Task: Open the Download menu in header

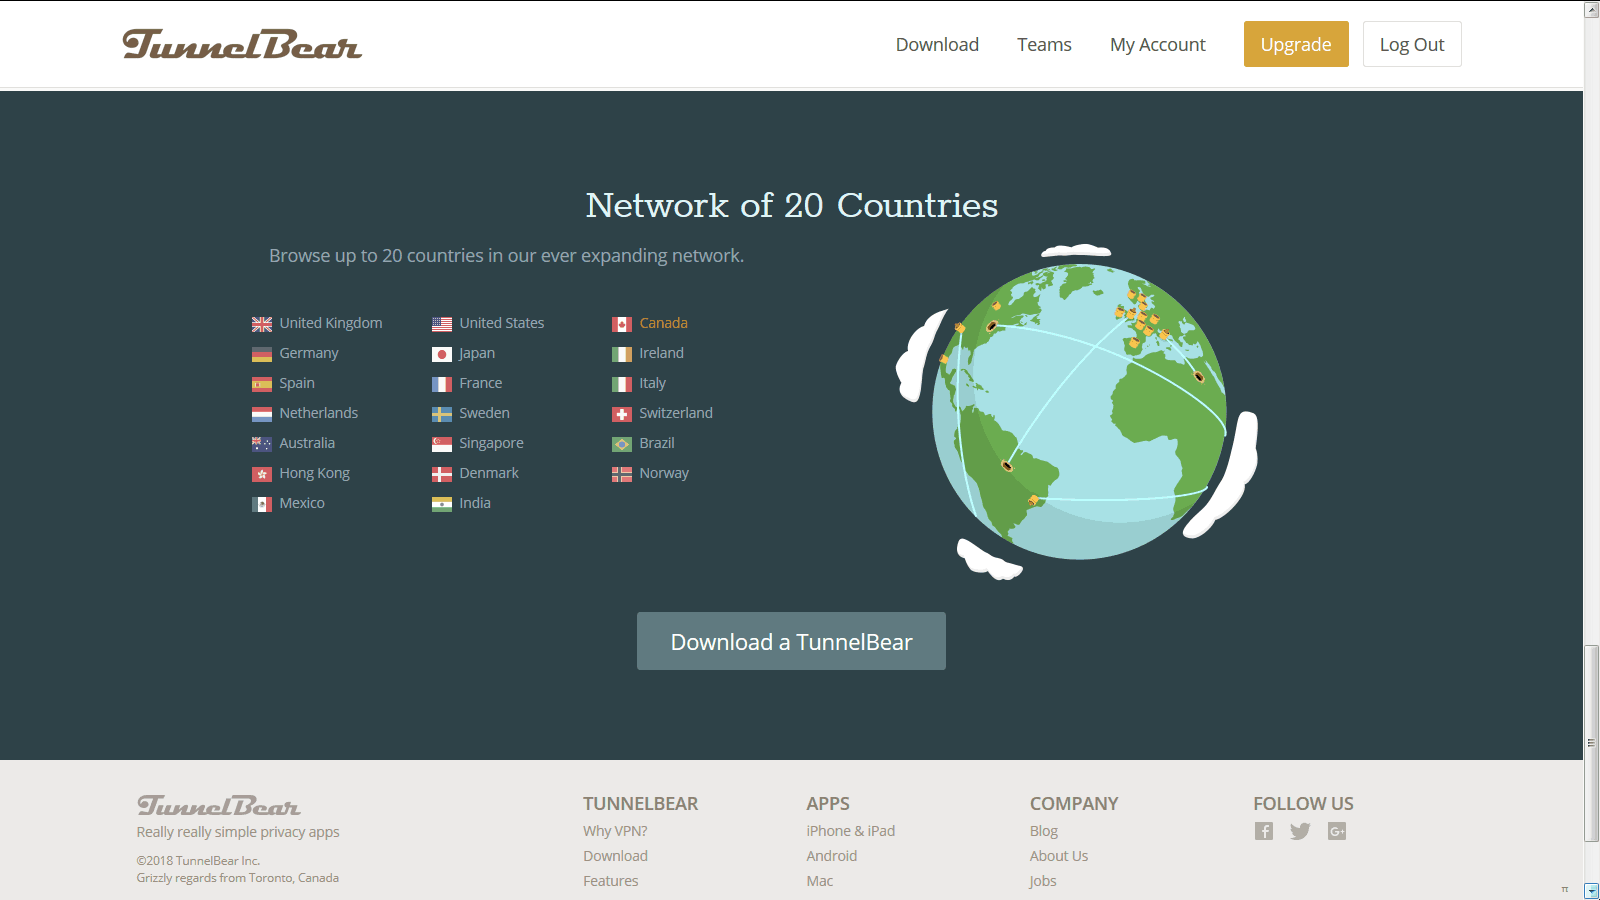Action: pyautogui.click(x=937, y=44)
